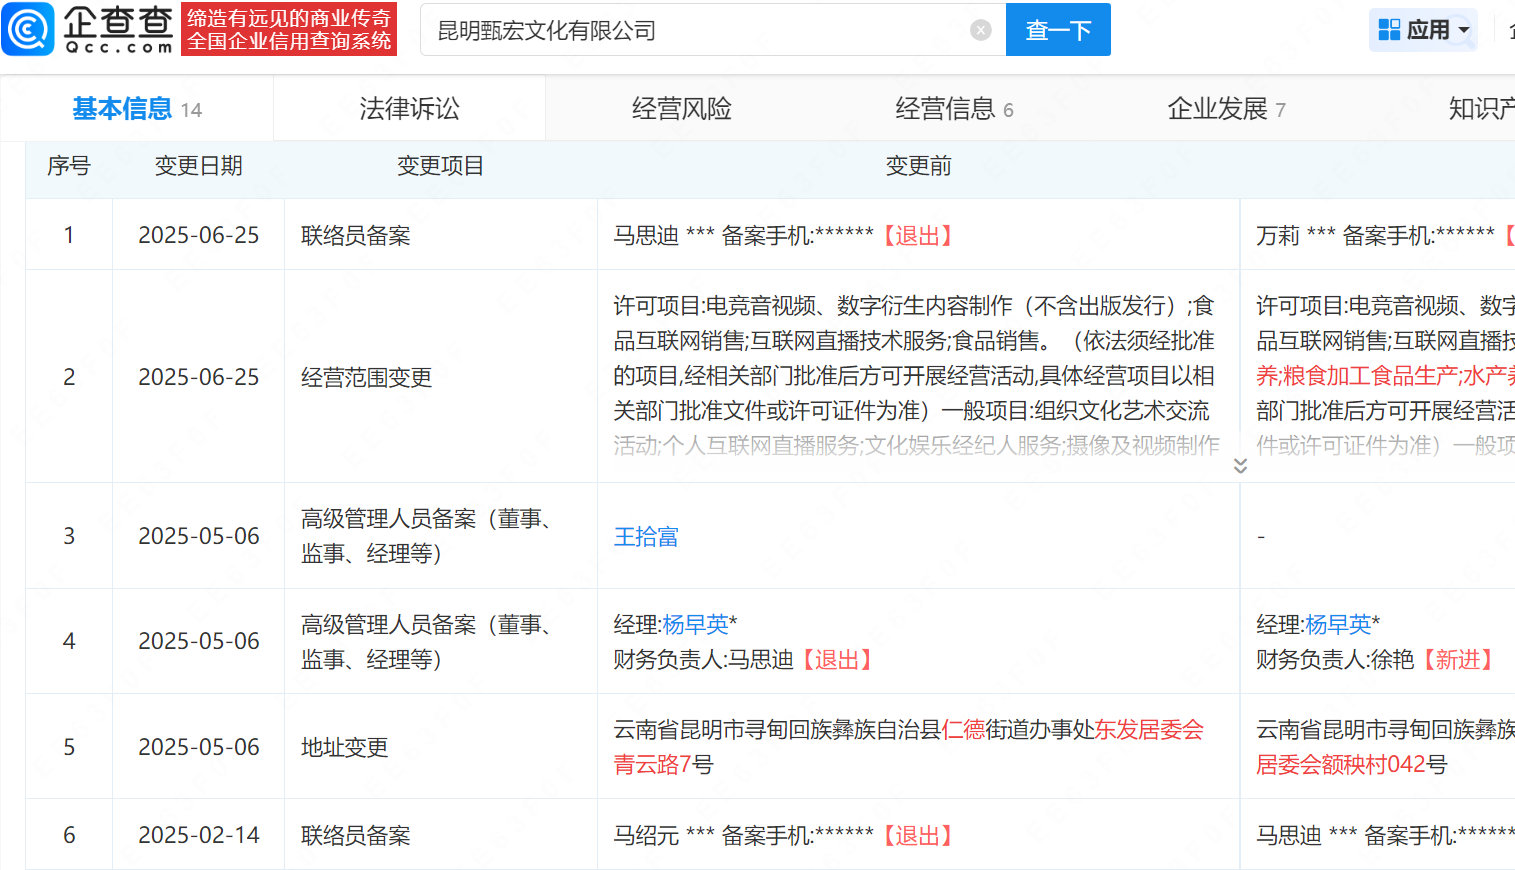This screenshot has height=870, width=1515.
Task: Click the 马绍元 备案手机 entry
Action: (783, 836)
